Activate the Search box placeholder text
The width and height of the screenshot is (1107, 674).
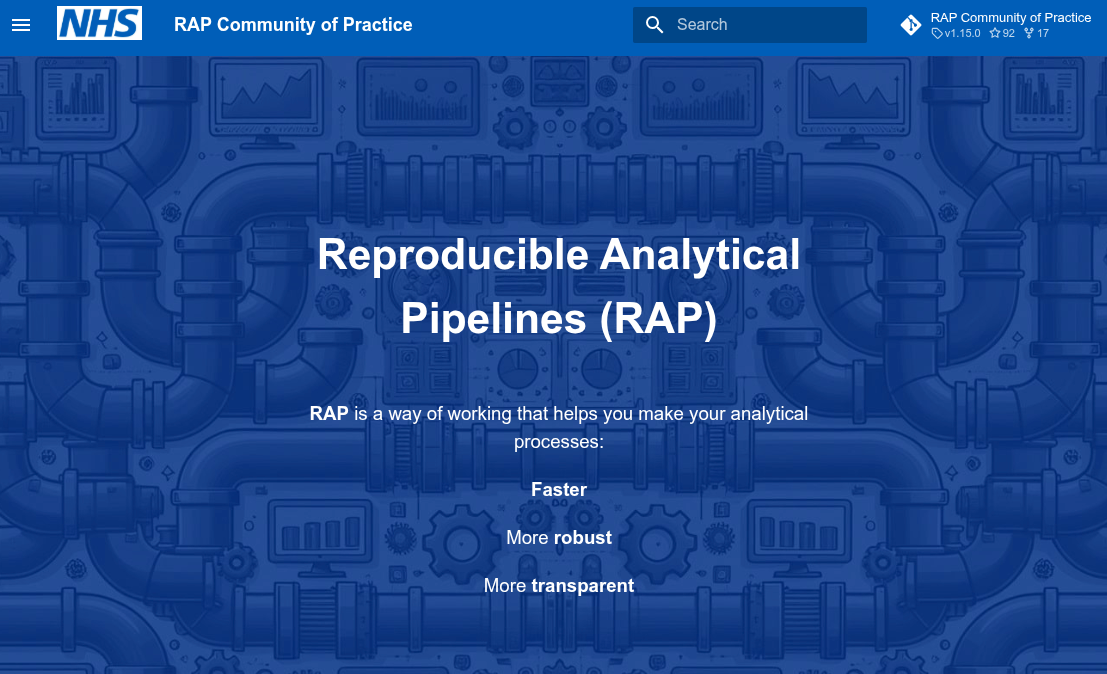[x=701, y=24]
